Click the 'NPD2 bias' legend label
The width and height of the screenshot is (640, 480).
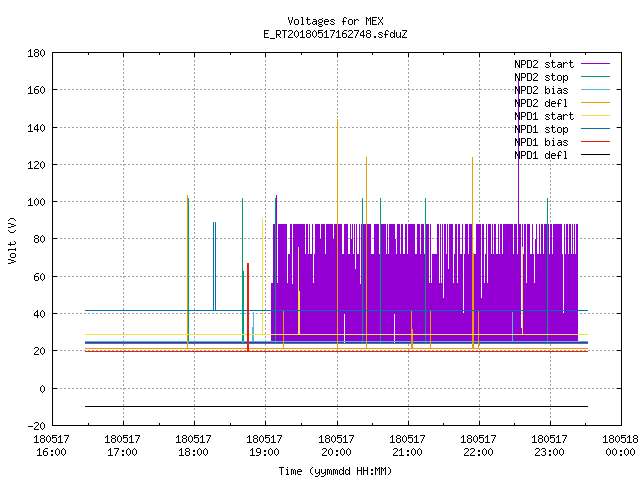pos(541,90)
